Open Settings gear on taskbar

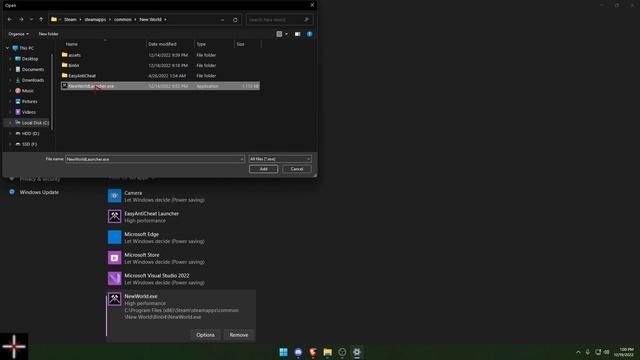click(357, 352)
